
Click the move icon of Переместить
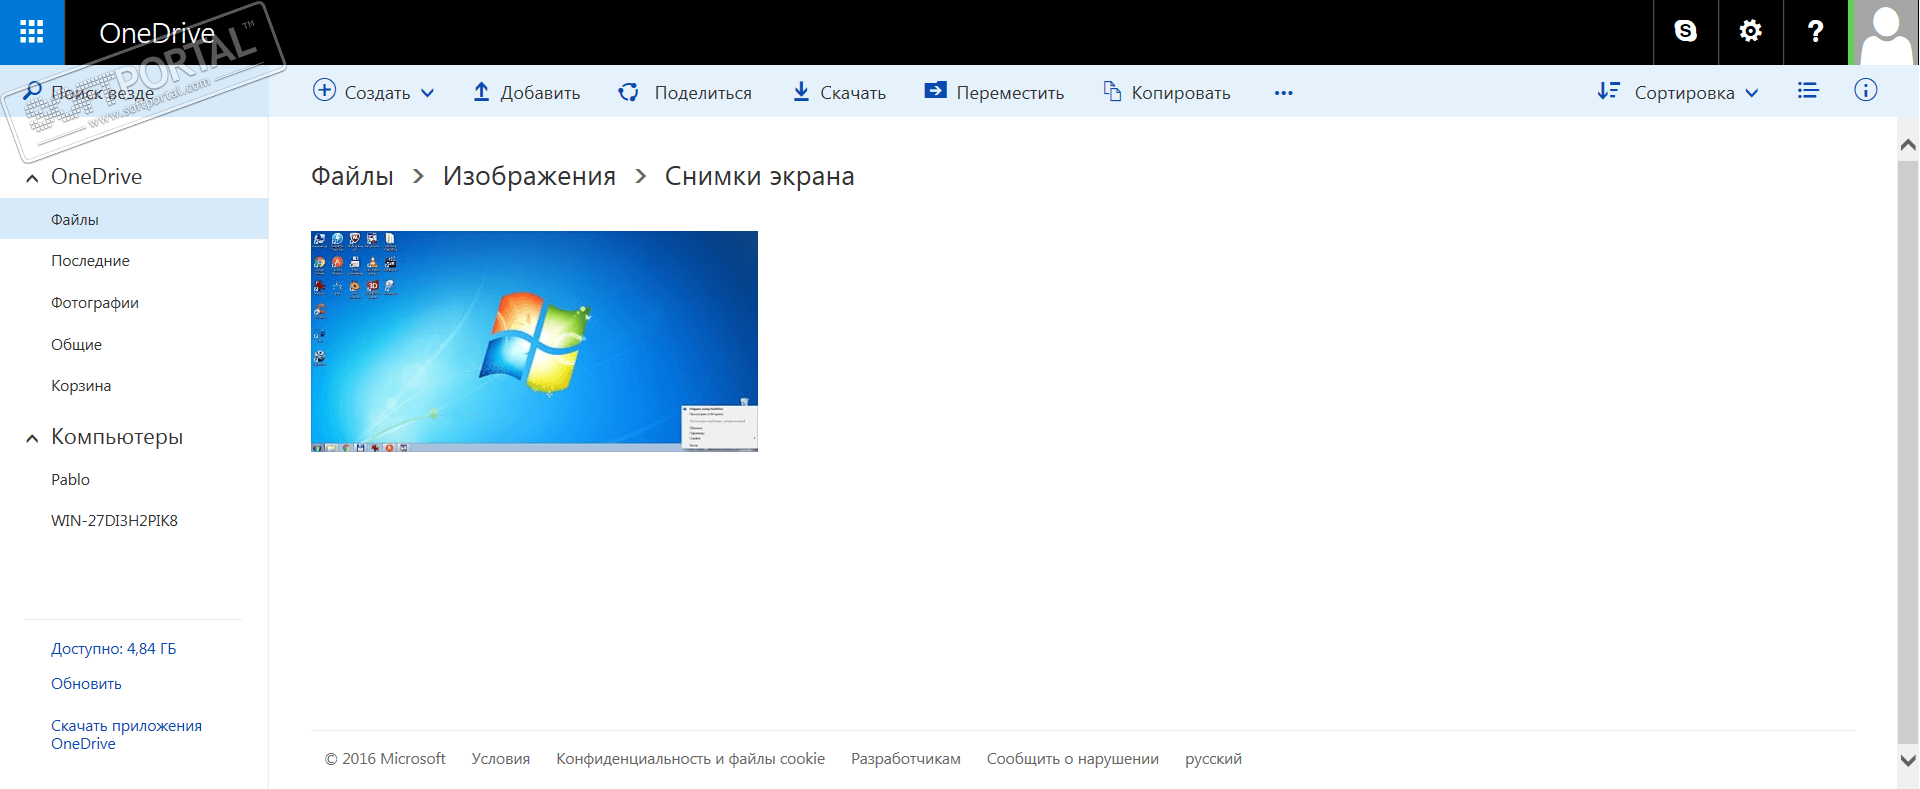pos(935,91)
